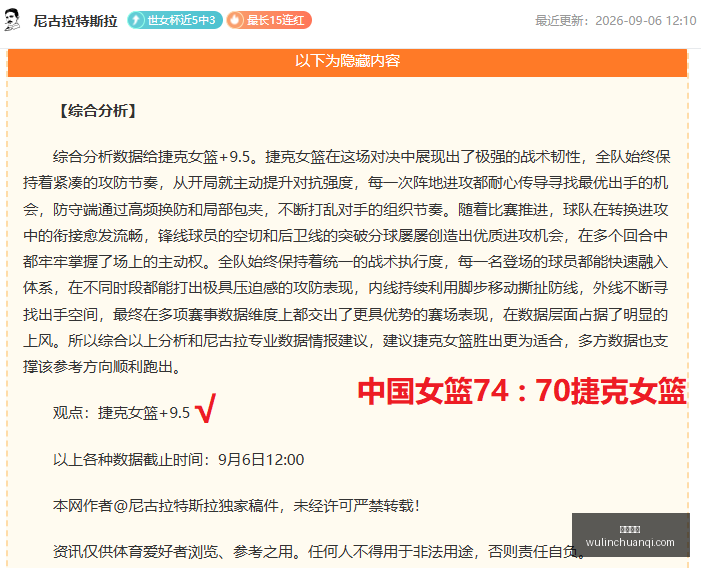701x568 pixels.
Task: Select the red score text 中国女篮74：70捷克女篮
Action: pyautogui.click(x=522, y=391)
